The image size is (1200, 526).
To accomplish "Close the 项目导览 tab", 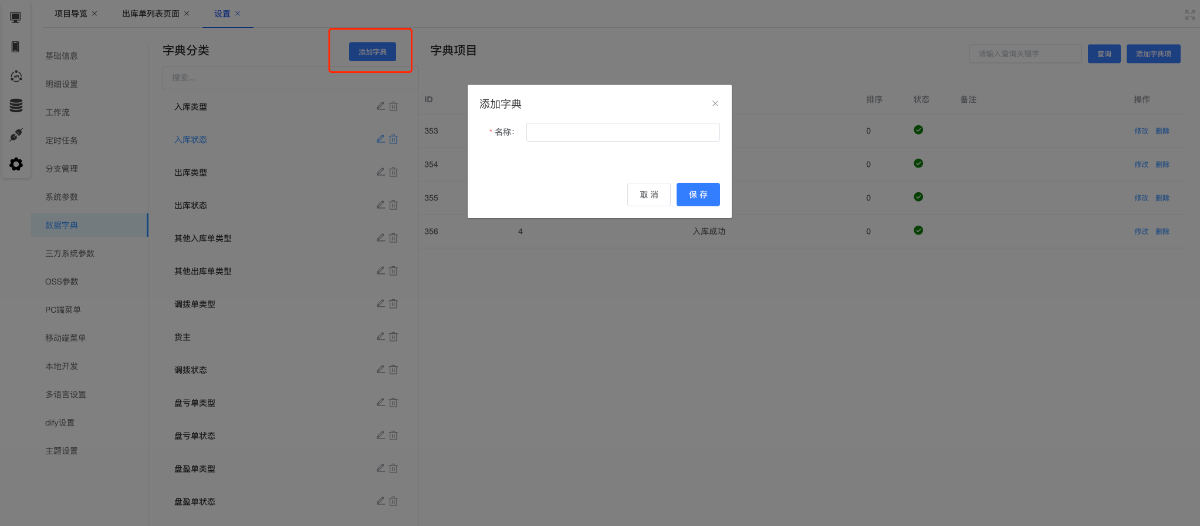I will (x=94, y=14).
